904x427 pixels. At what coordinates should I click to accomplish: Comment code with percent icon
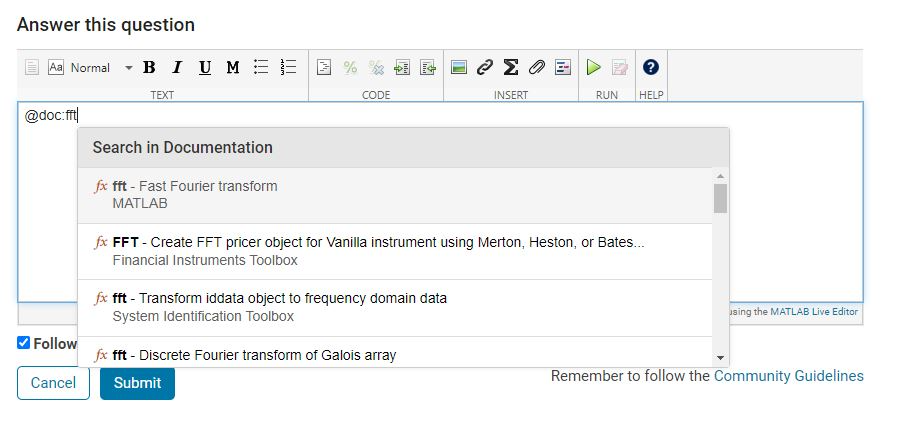(350, 68)
